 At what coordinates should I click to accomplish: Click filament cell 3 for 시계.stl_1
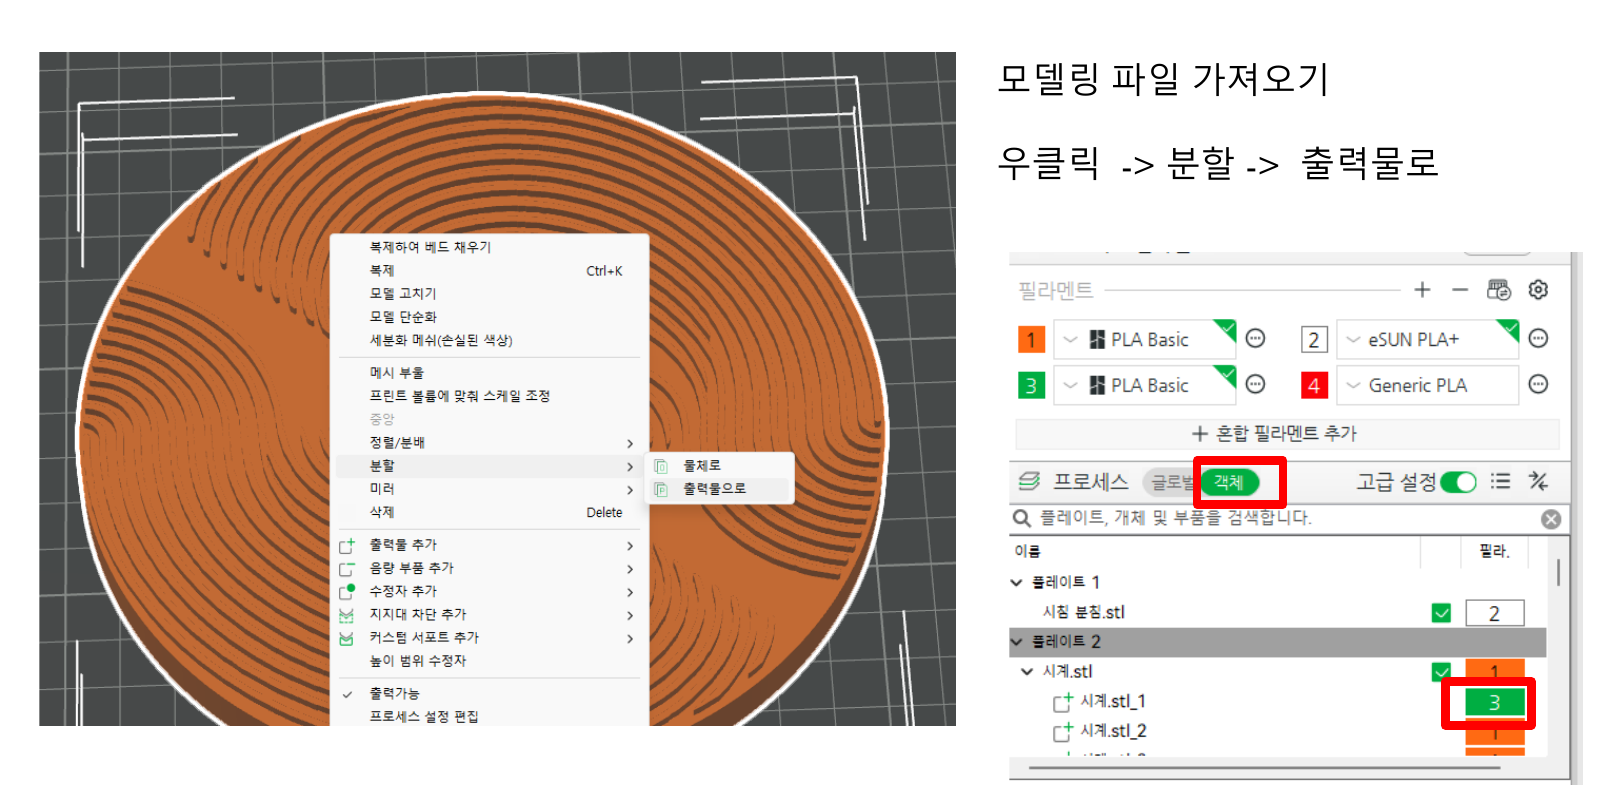coord(1494,702)
